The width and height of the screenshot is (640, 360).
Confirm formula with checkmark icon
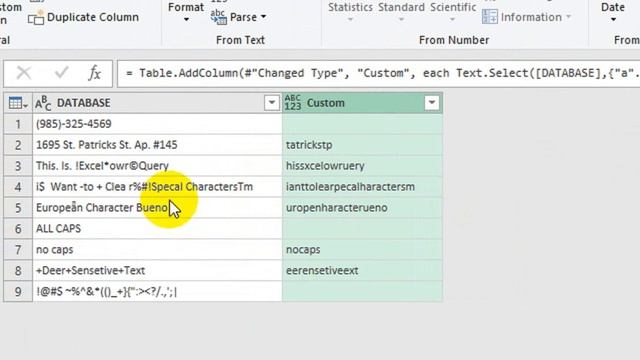(61, 73)
